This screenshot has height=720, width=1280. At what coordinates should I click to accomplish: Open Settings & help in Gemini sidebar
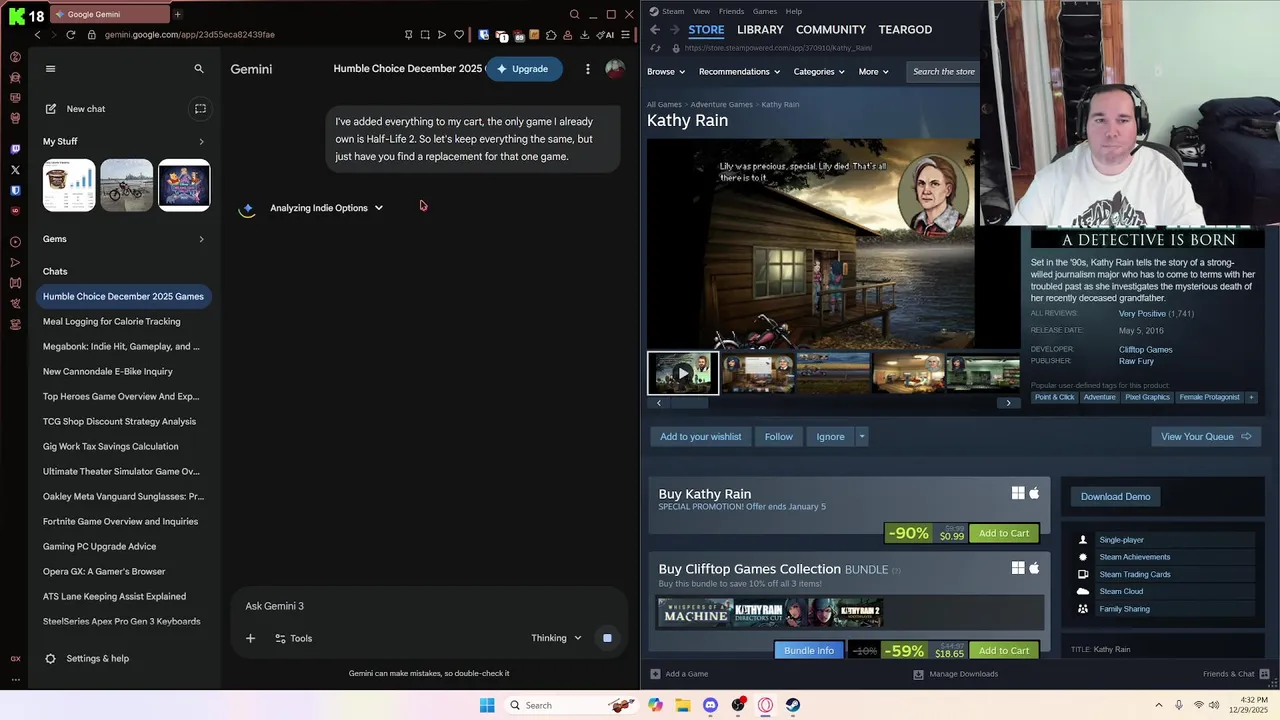[x=87, y=659]
